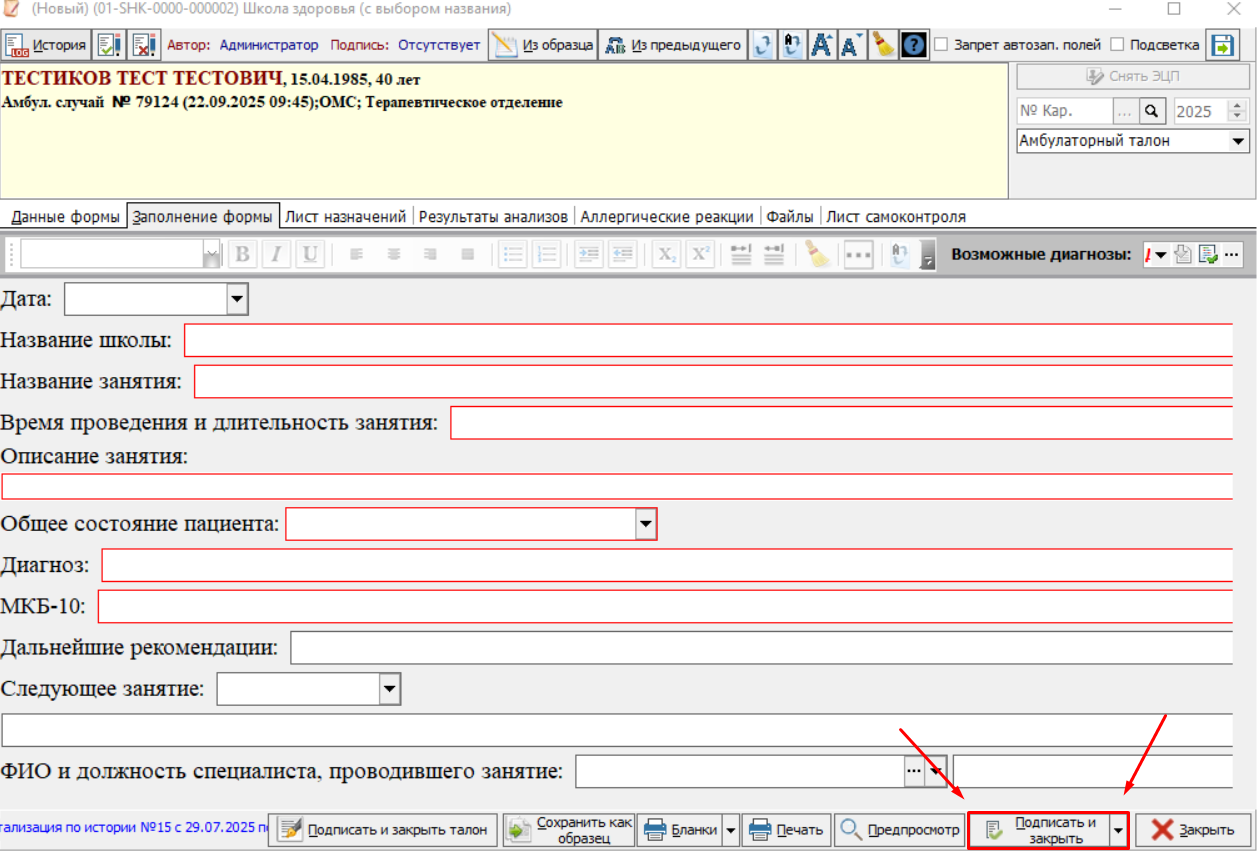Click the save icon with green arrow
This screenshot has height=855, width=1260.
click(x=1222, y=45)
